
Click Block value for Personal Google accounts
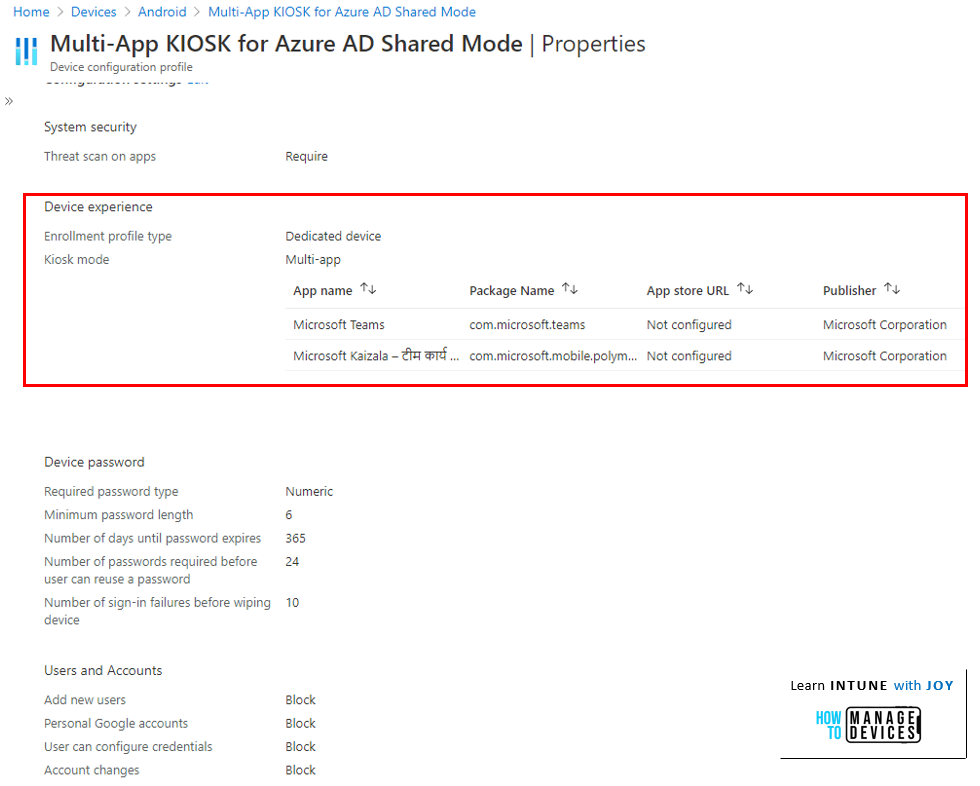(300, 724)
